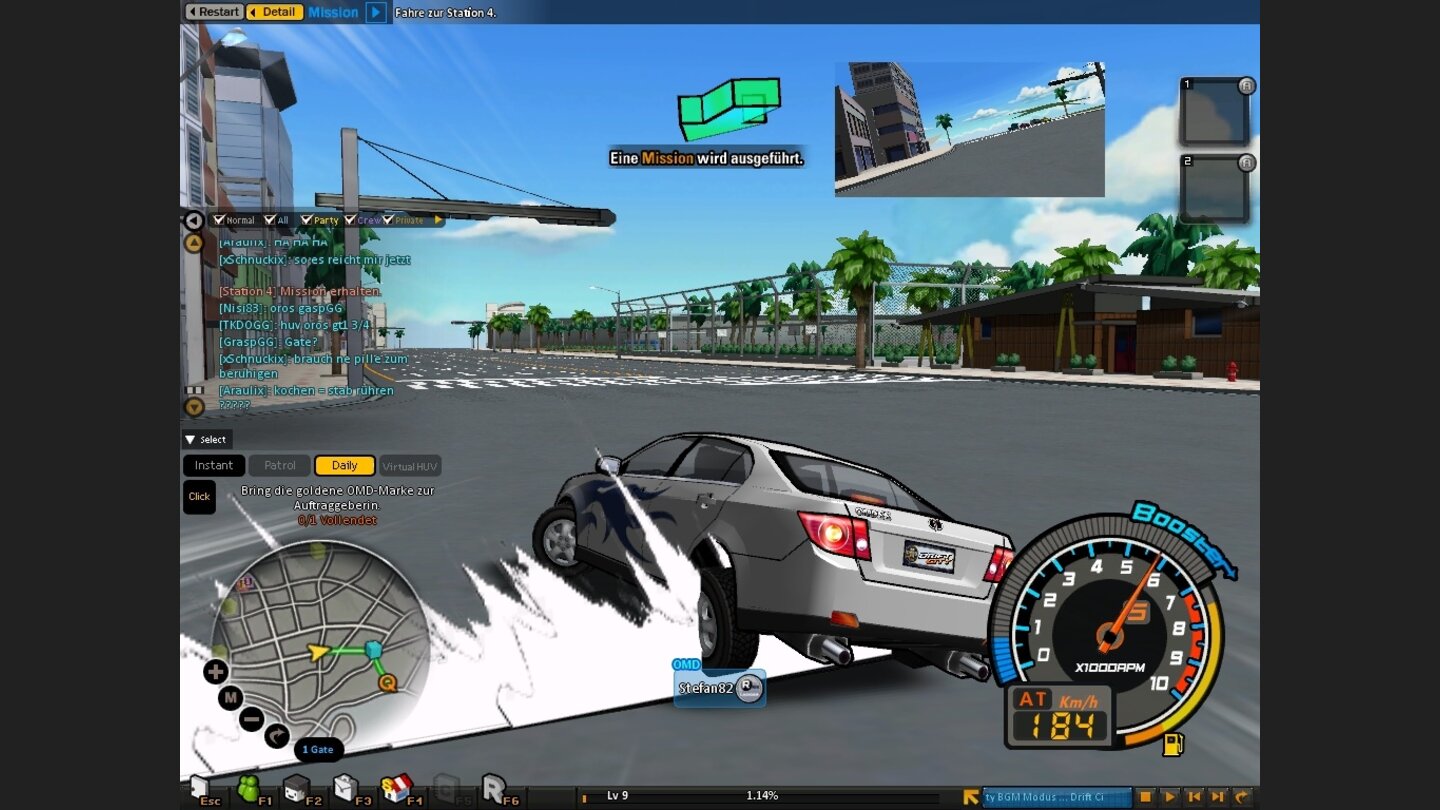Toggle the Crew chat filter checkbox
Image resolution: width=1440 pixels, height=810 pixels.
350,220
